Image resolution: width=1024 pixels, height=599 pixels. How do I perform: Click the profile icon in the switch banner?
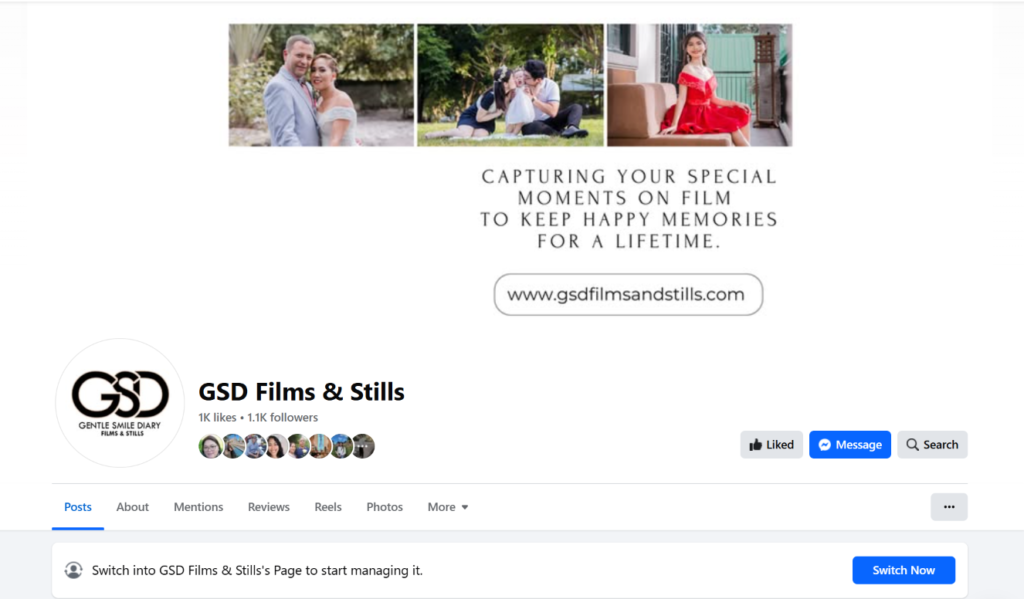[x=74, y=570]
